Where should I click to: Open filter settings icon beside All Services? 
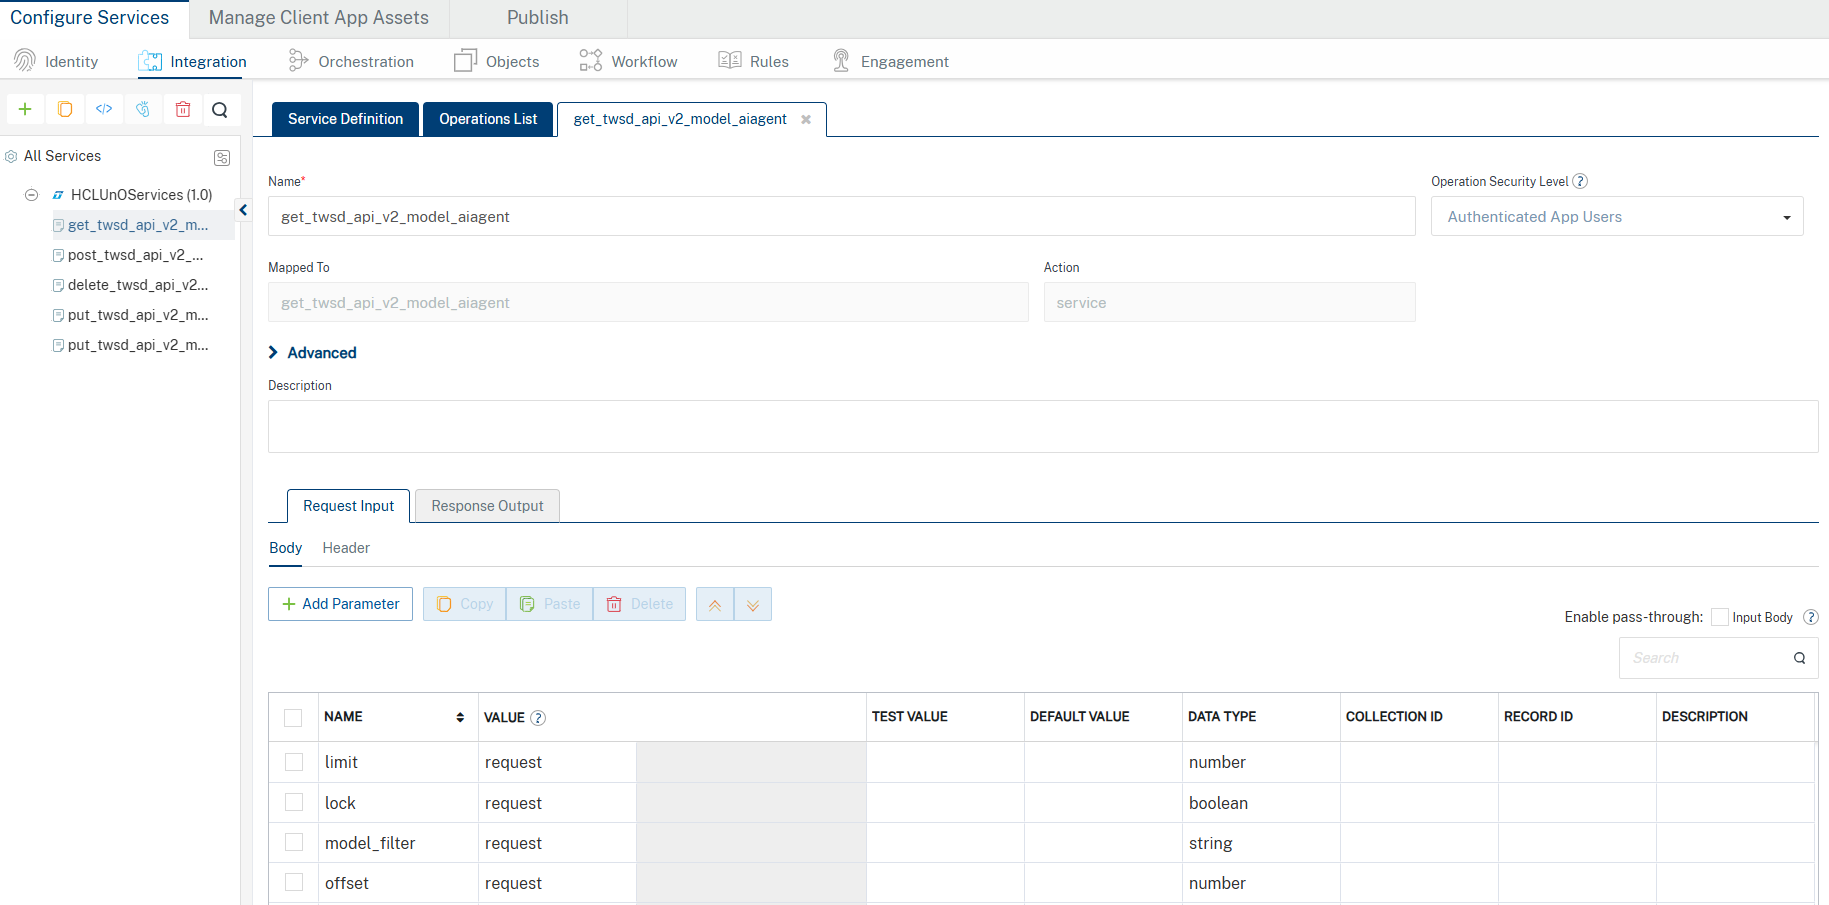[222, 158]
